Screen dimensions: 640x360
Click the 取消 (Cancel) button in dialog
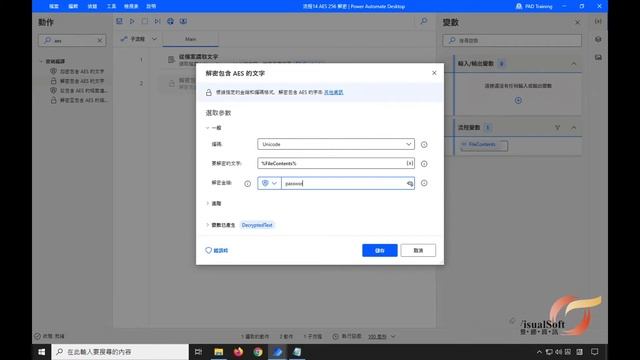point(418,250)
